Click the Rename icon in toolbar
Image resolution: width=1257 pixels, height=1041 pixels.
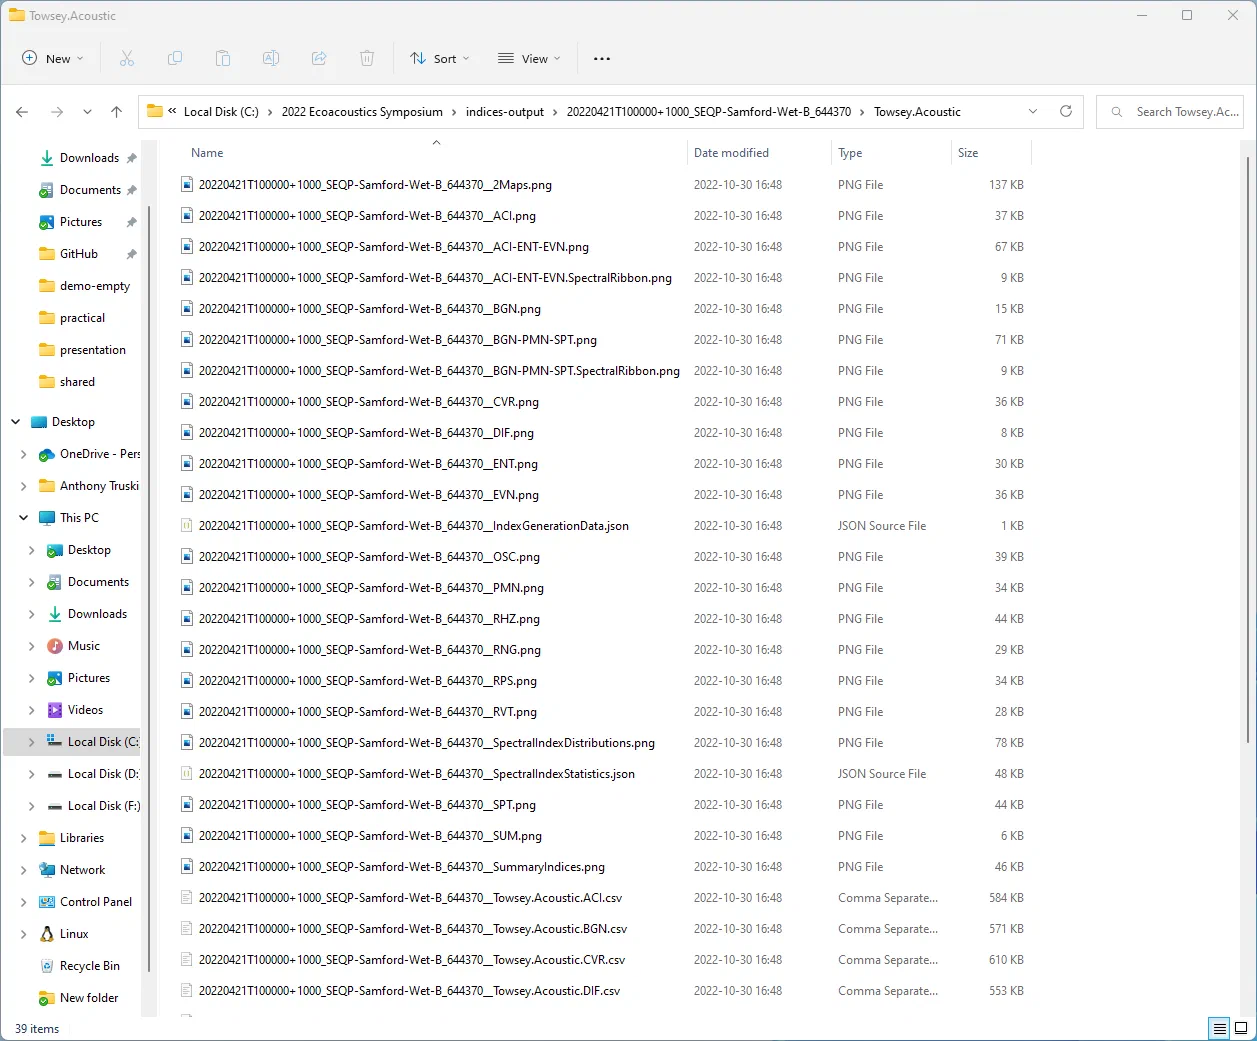click(271, 58)
